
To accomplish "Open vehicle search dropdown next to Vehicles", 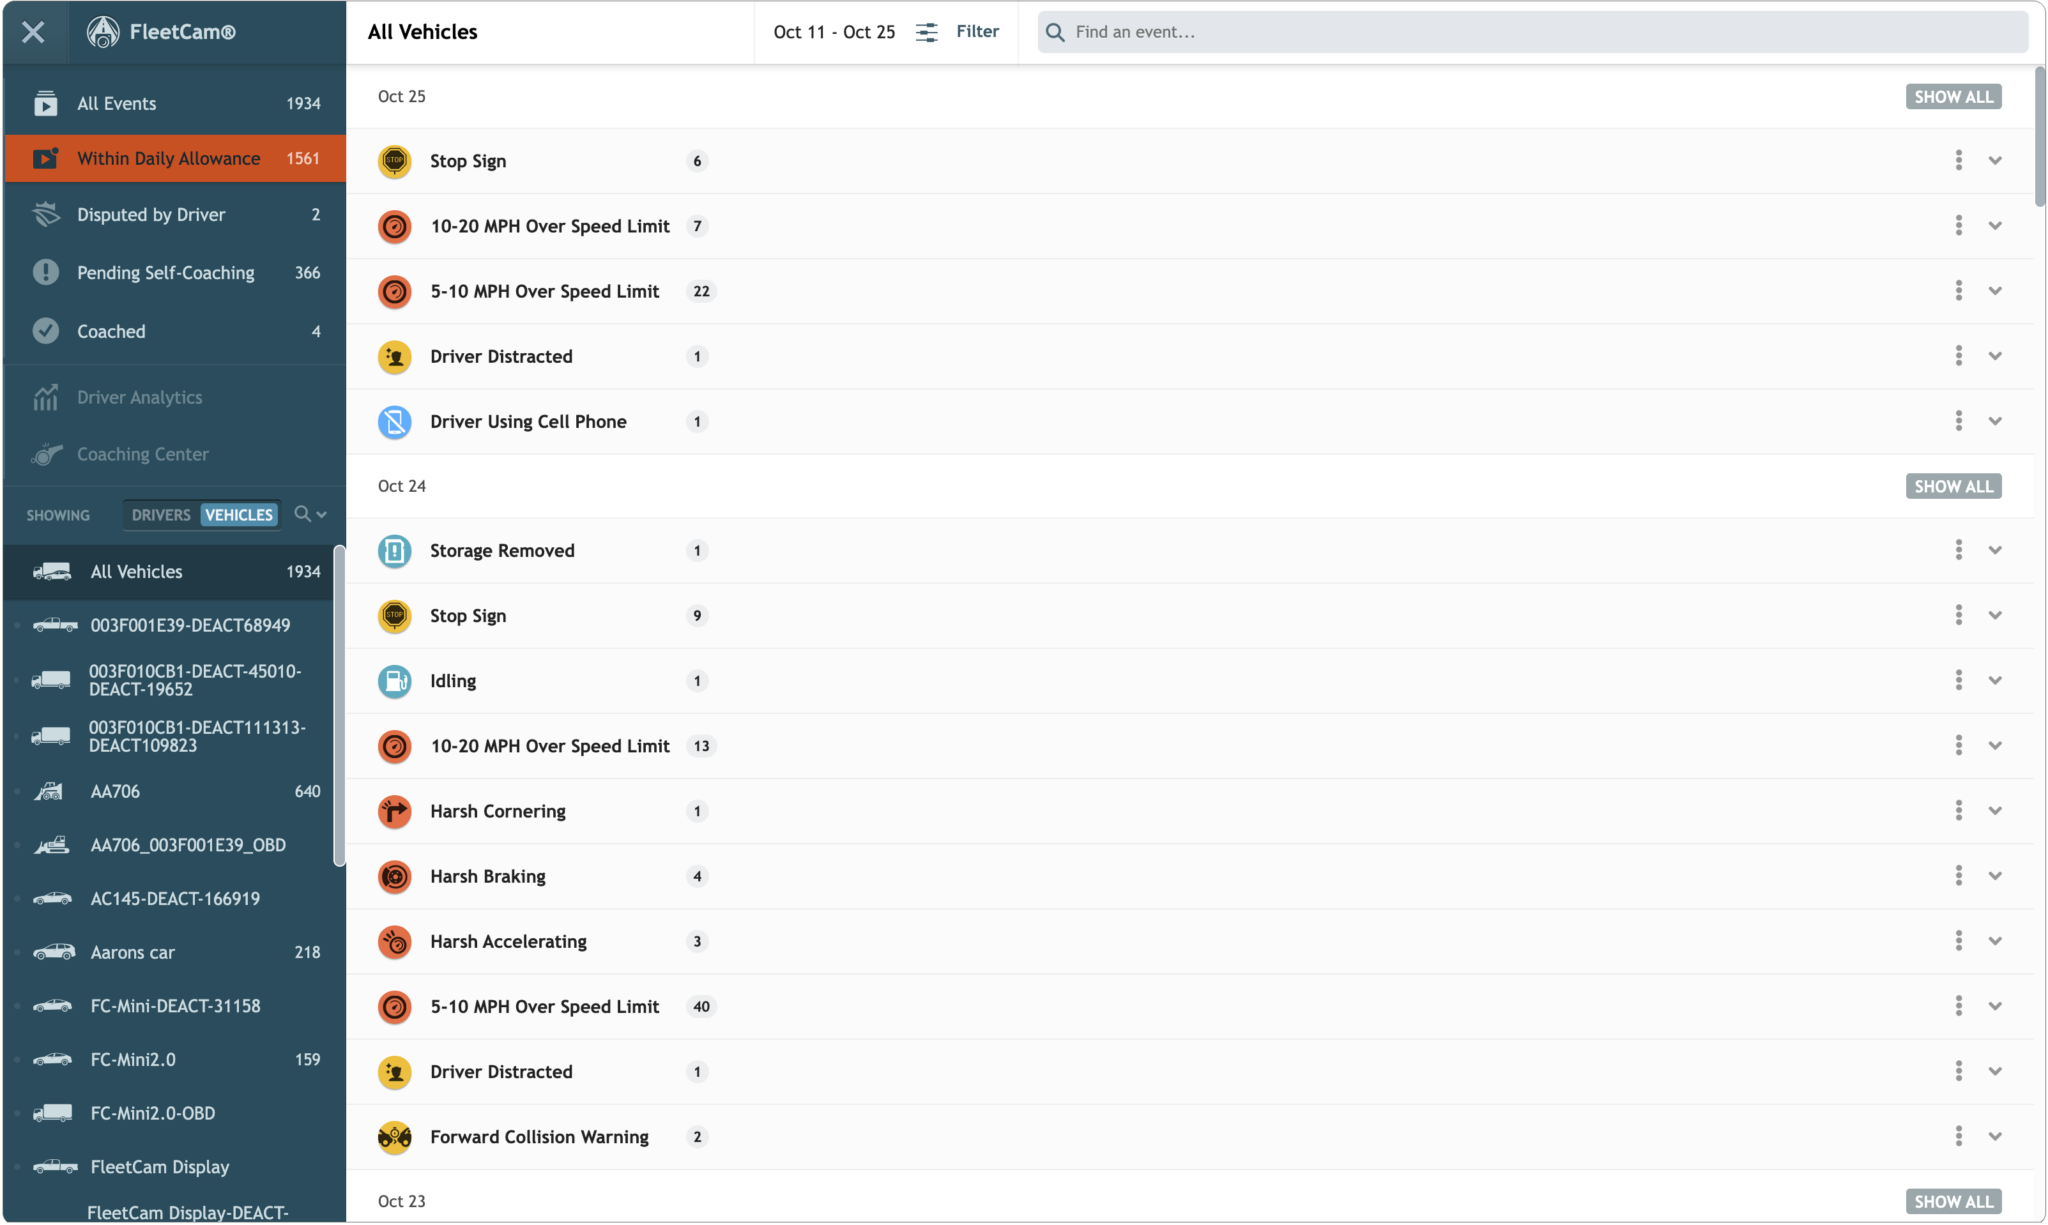I will tap(311, 515).
